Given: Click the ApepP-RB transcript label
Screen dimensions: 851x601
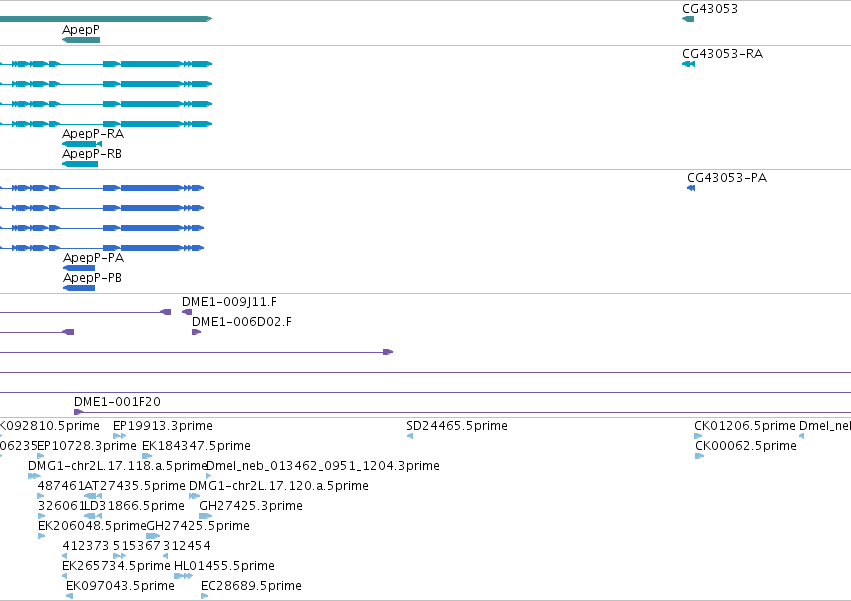Looking at the screenshot, I should (x=92, y=154).
